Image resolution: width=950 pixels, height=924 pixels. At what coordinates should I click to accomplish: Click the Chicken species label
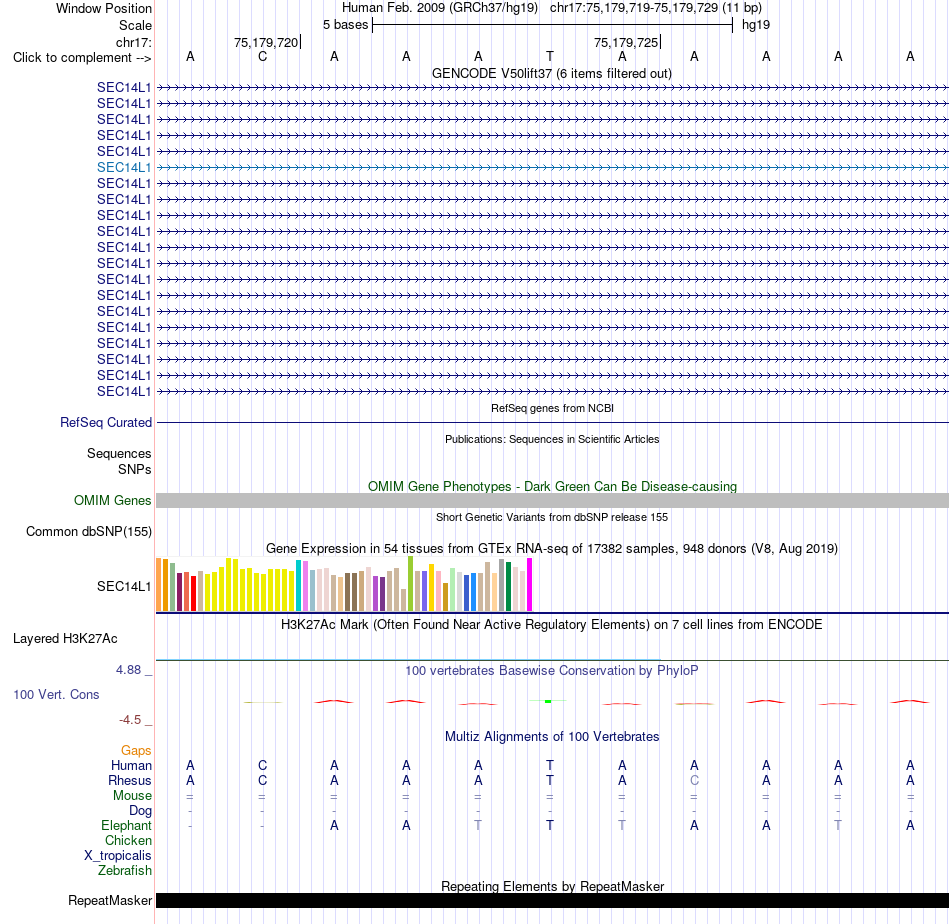coord(128,840)
